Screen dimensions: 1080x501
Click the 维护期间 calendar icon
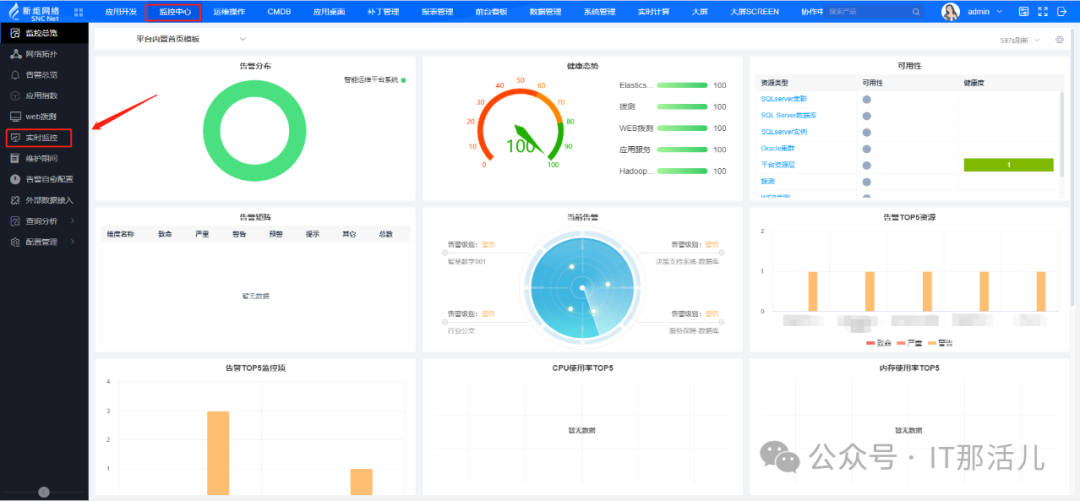pyautogui.click(x=14, y=159)
